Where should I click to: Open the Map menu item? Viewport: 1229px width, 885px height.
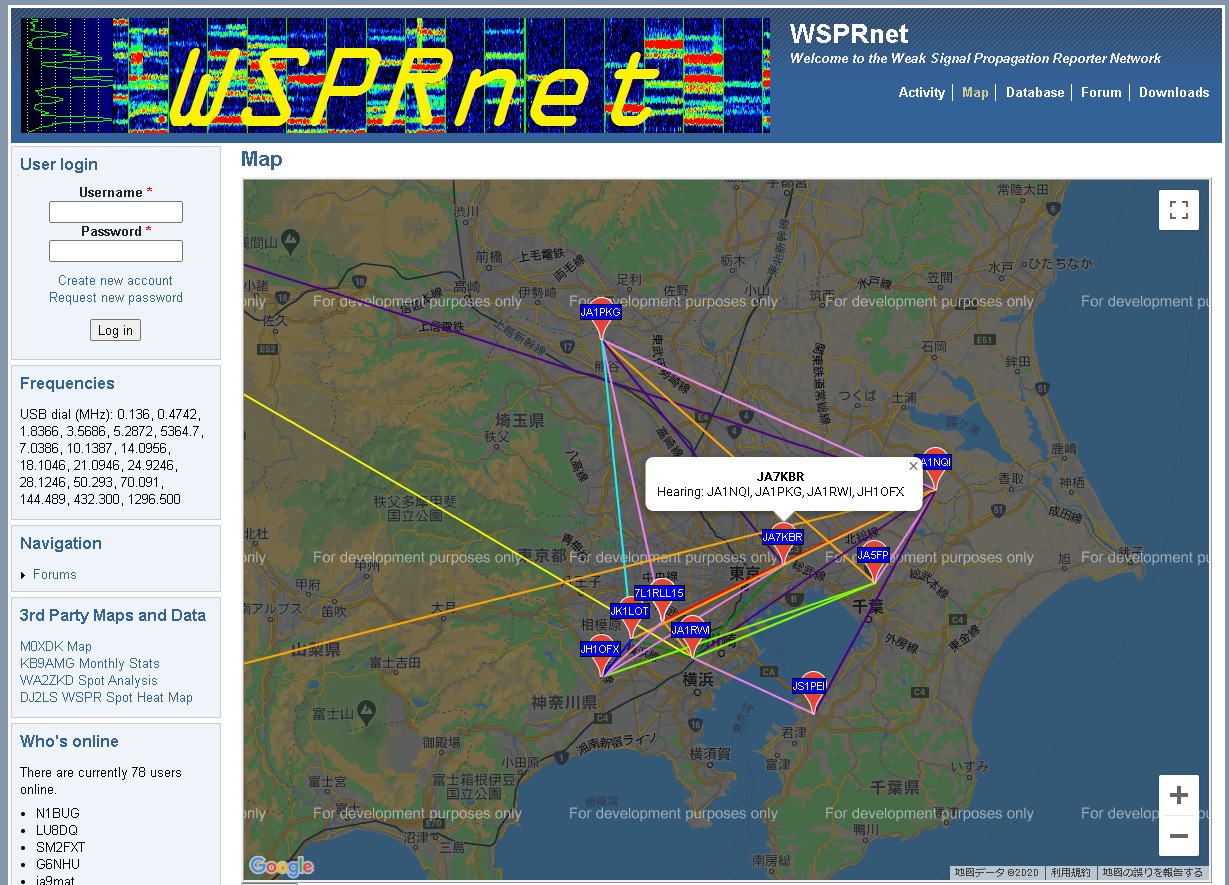click(975, 92)
